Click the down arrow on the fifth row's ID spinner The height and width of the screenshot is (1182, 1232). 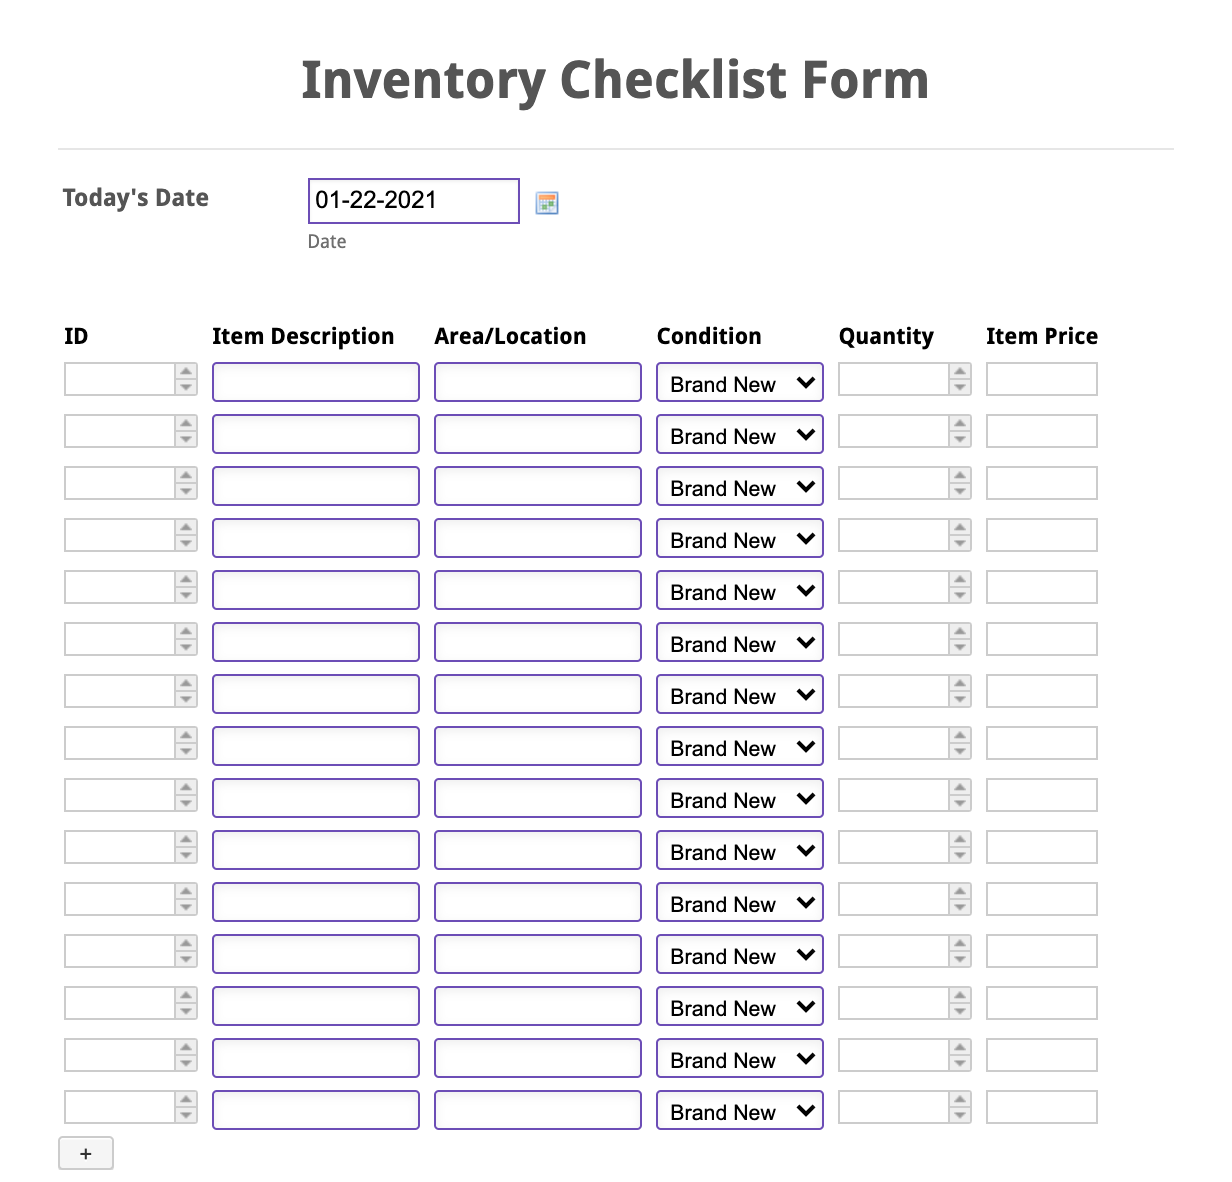[187, 593]
